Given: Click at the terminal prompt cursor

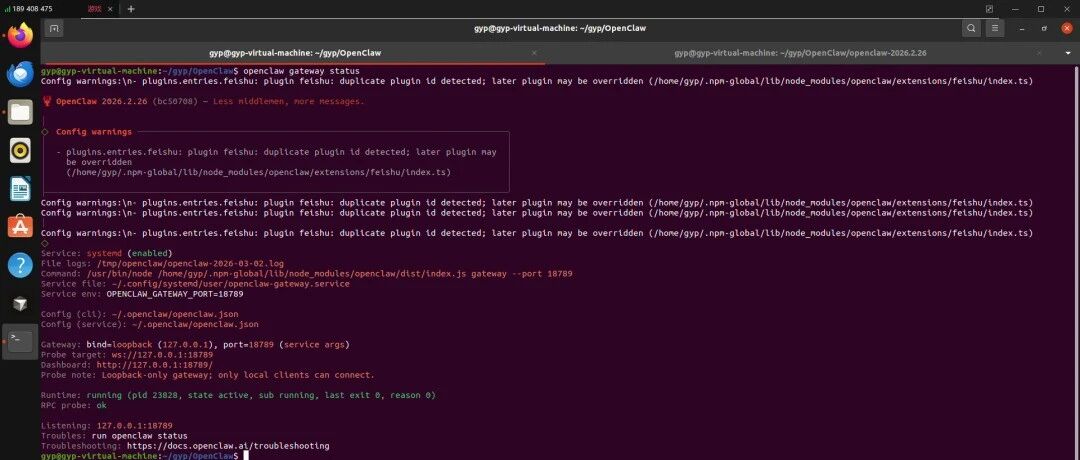Looking at the screenshot, I should (246, 456).
